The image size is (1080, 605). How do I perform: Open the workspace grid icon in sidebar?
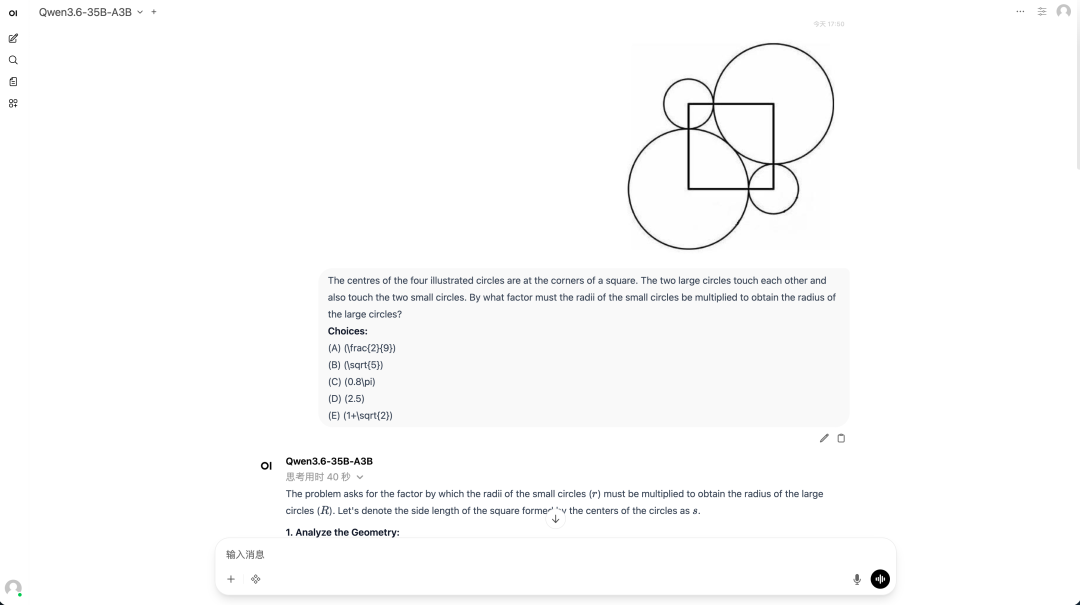click(x=13, y=103)
